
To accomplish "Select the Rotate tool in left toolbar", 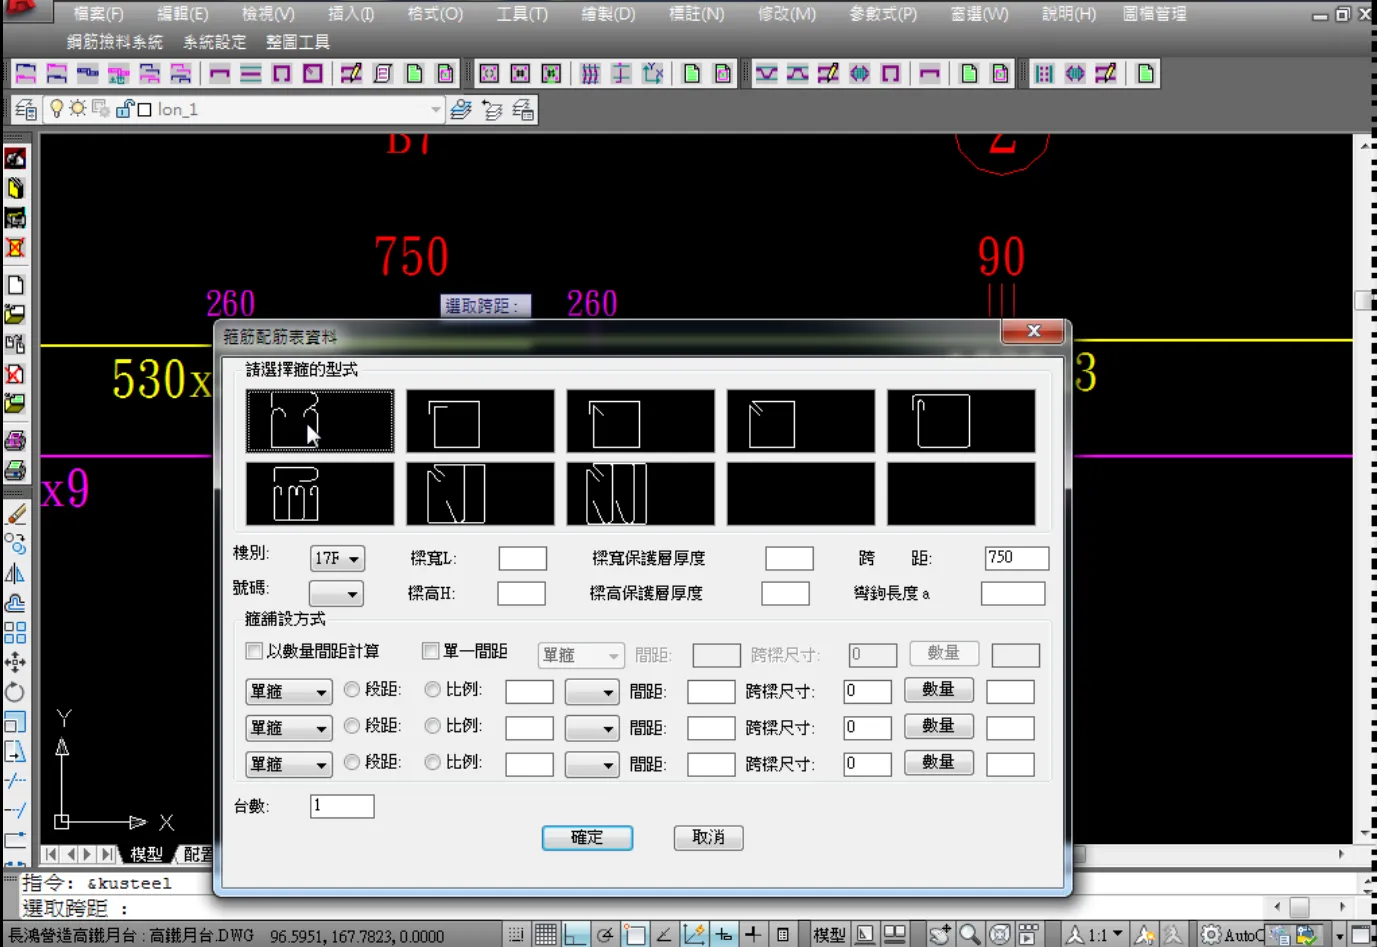I will click(15, 692).
